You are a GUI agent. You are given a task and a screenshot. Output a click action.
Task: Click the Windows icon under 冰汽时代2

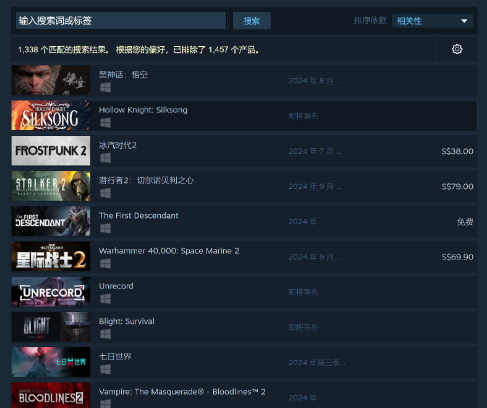click(105, 158)
